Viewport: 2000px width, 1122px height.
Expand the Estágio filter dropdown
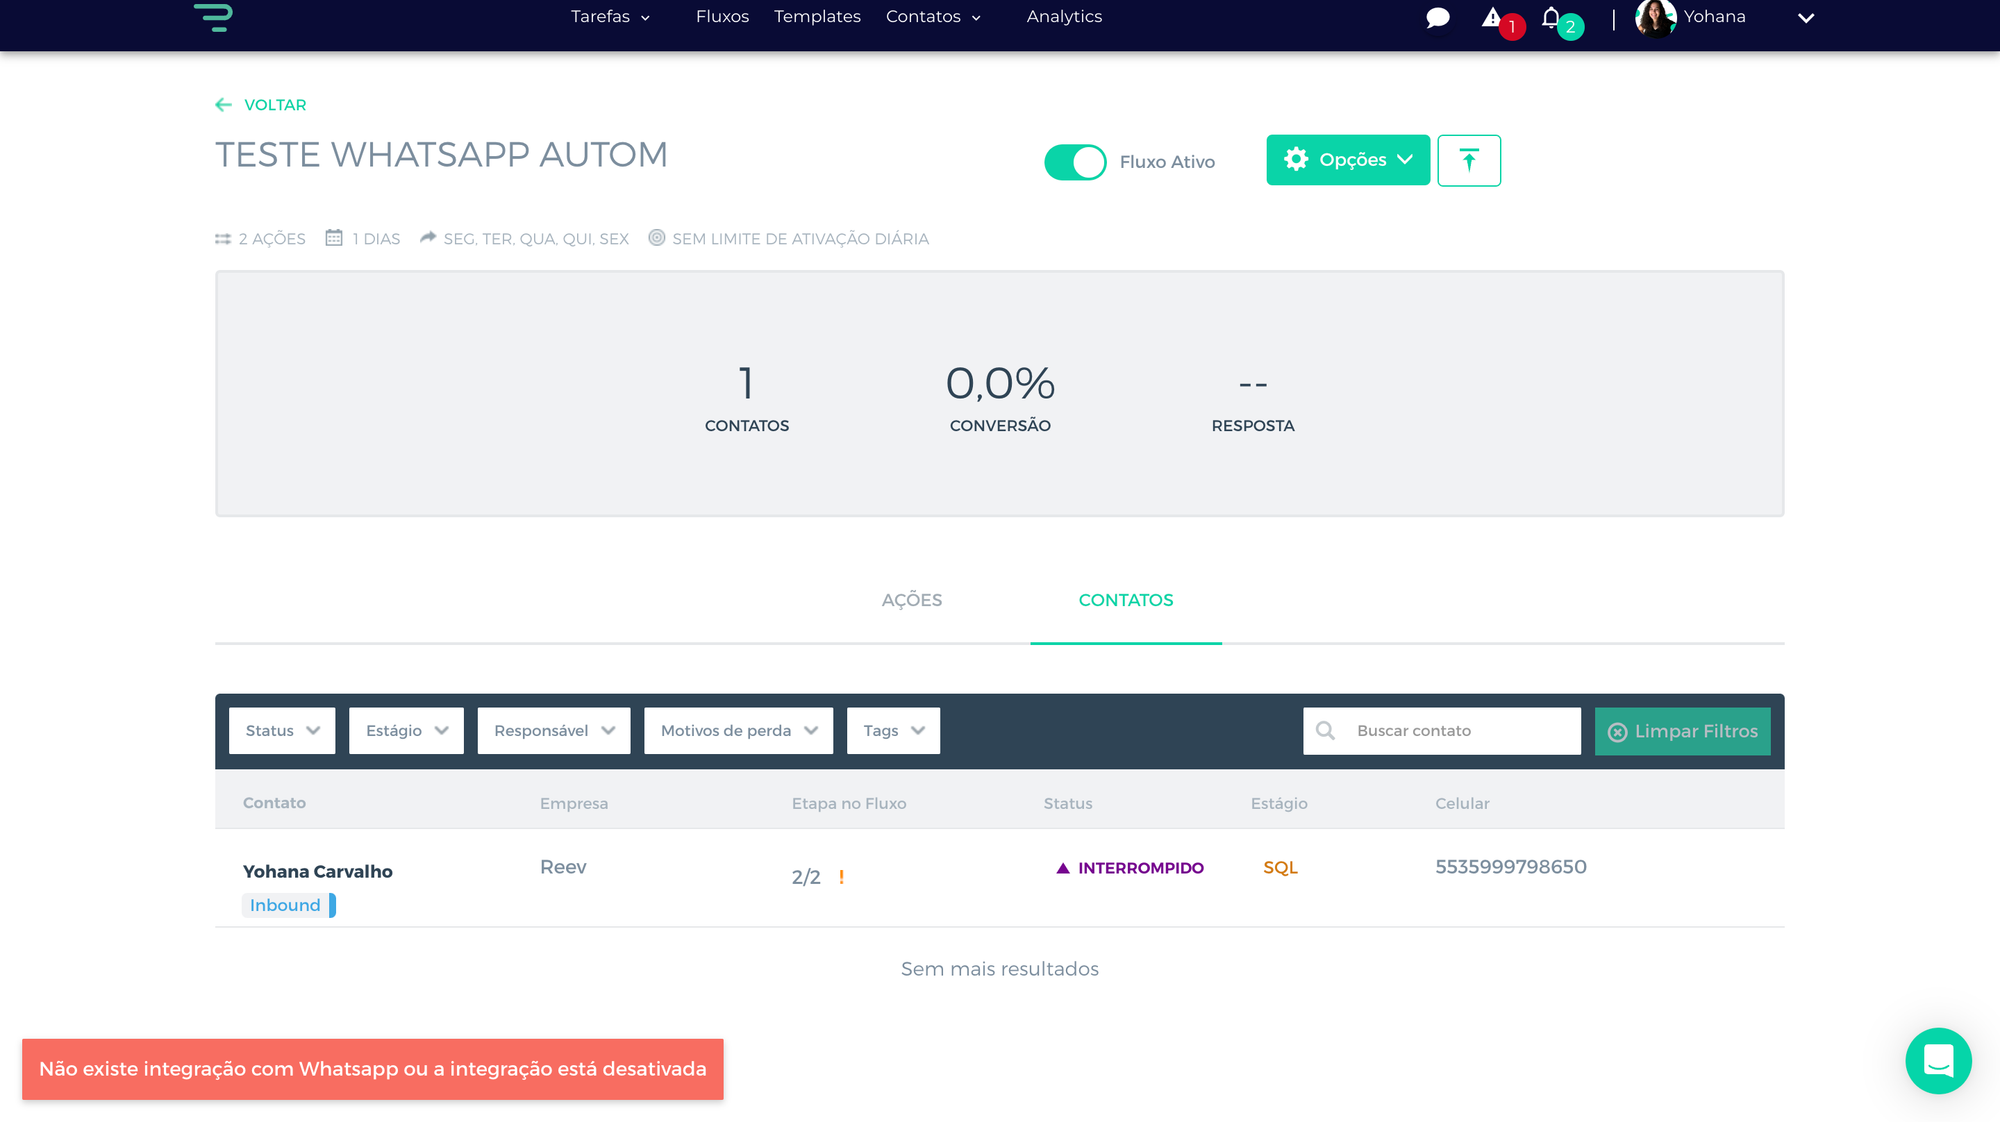pyautogui.click(x=406, y=731)
